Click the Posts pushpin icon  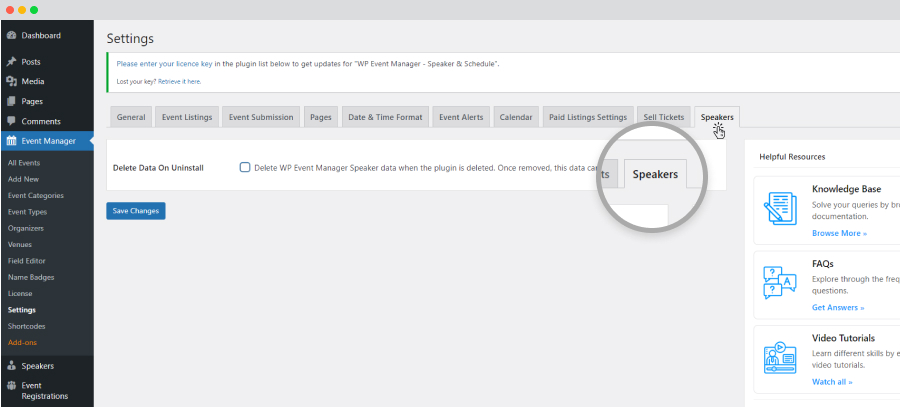tap(11, 62)
